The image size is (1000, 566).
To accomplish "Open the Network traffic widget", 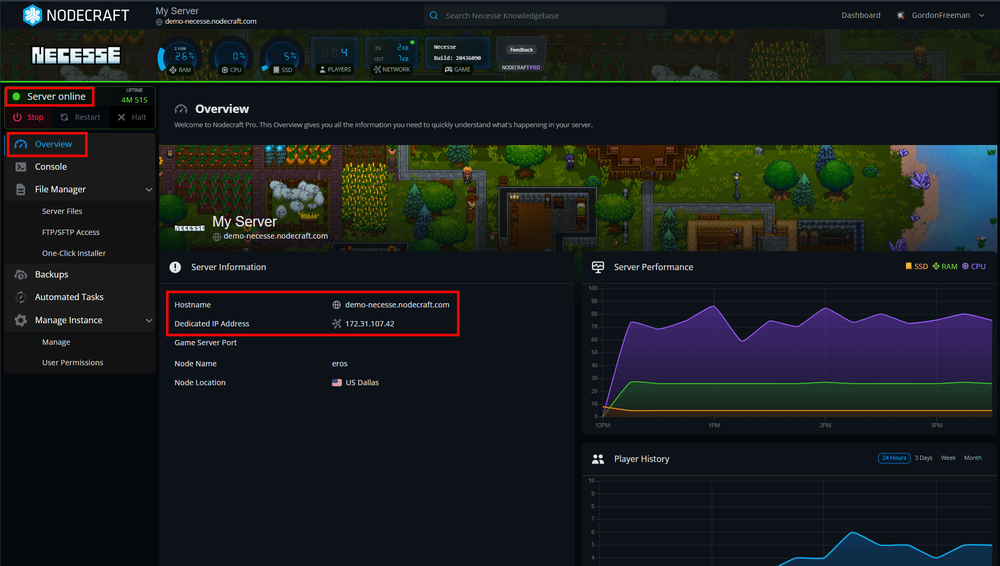I will 392,56.
